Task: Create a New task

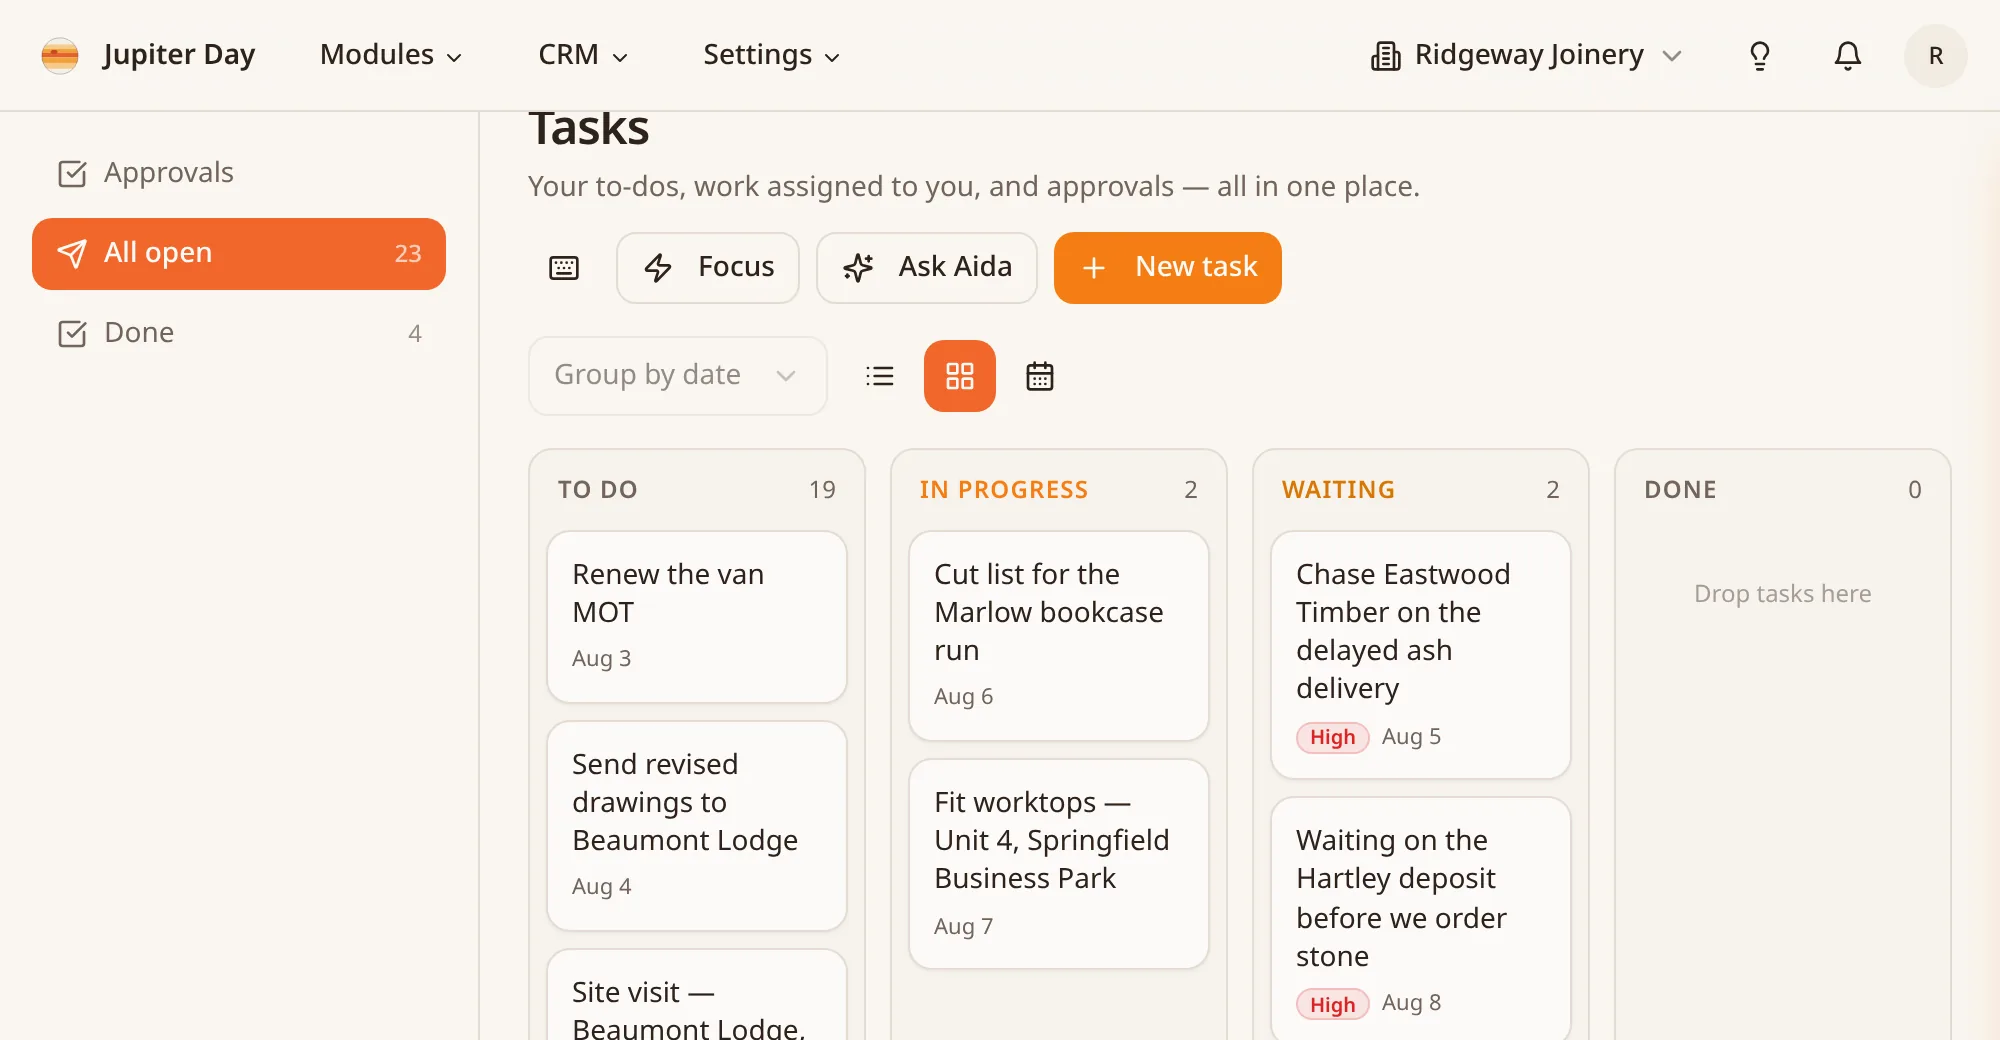Action: click(1168, 268)
